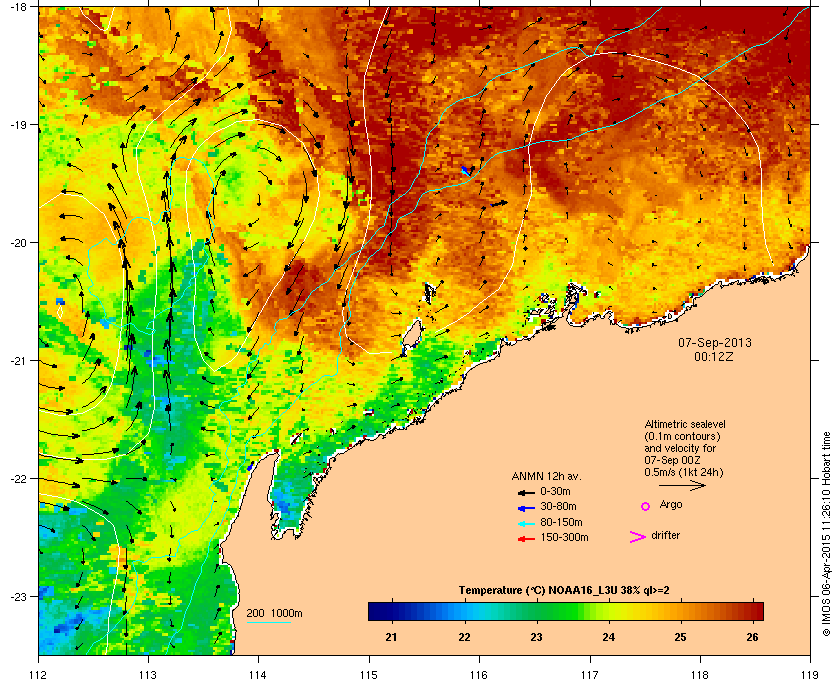Click the cyan 80-150m legend arrow

point(526,524)
